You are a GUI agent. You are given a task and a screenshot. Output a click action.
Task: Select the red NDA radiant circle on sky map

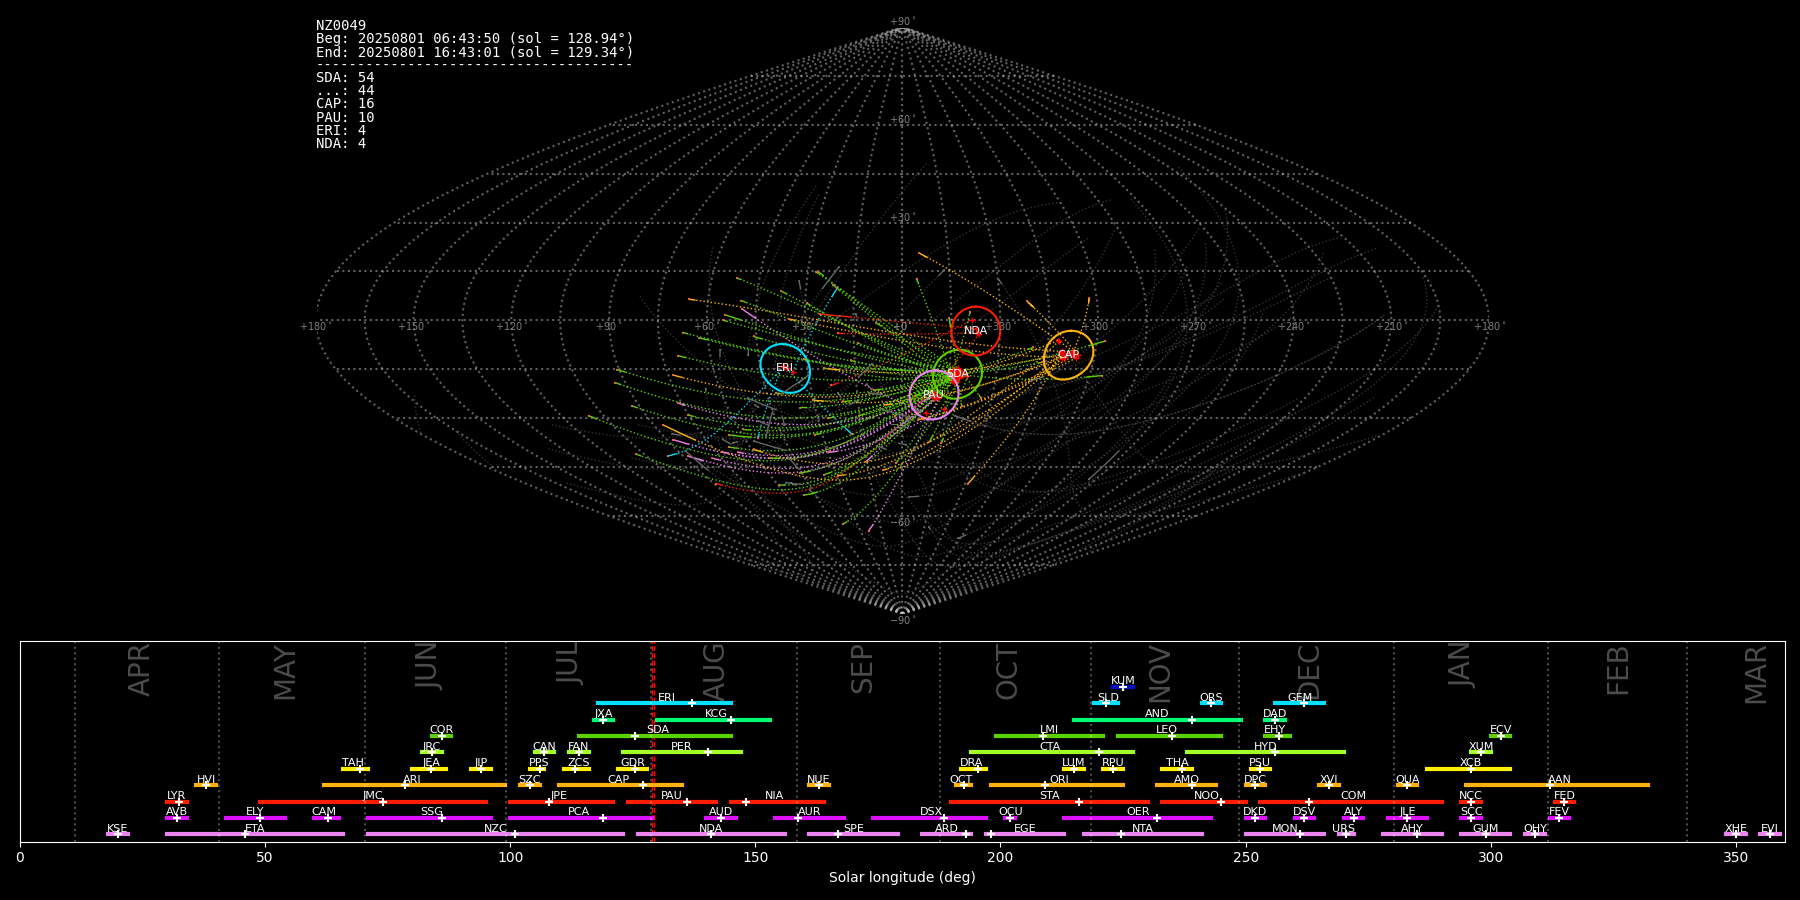975,331
